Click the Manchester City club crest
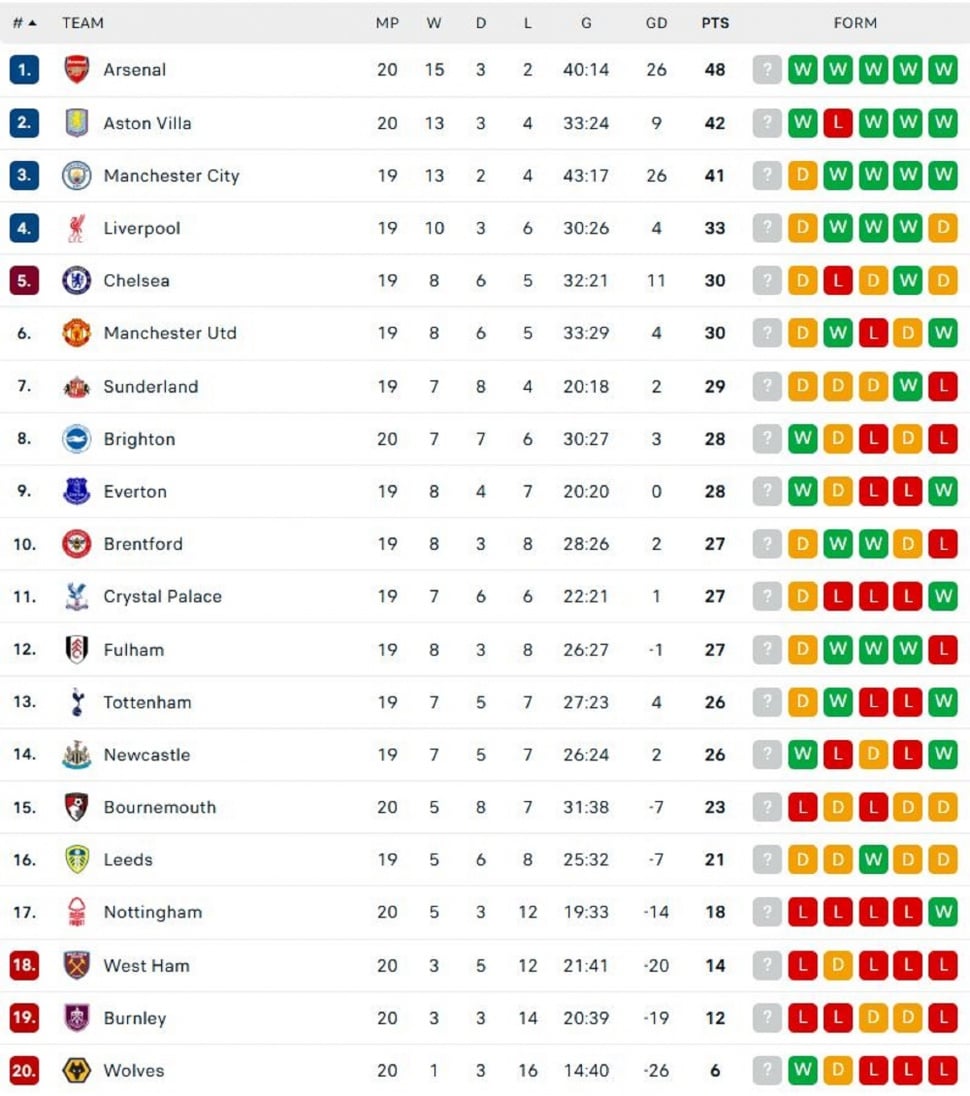The height and width of the screenshot is (1096, 970). pyautogui.click(x=78, y=175)
